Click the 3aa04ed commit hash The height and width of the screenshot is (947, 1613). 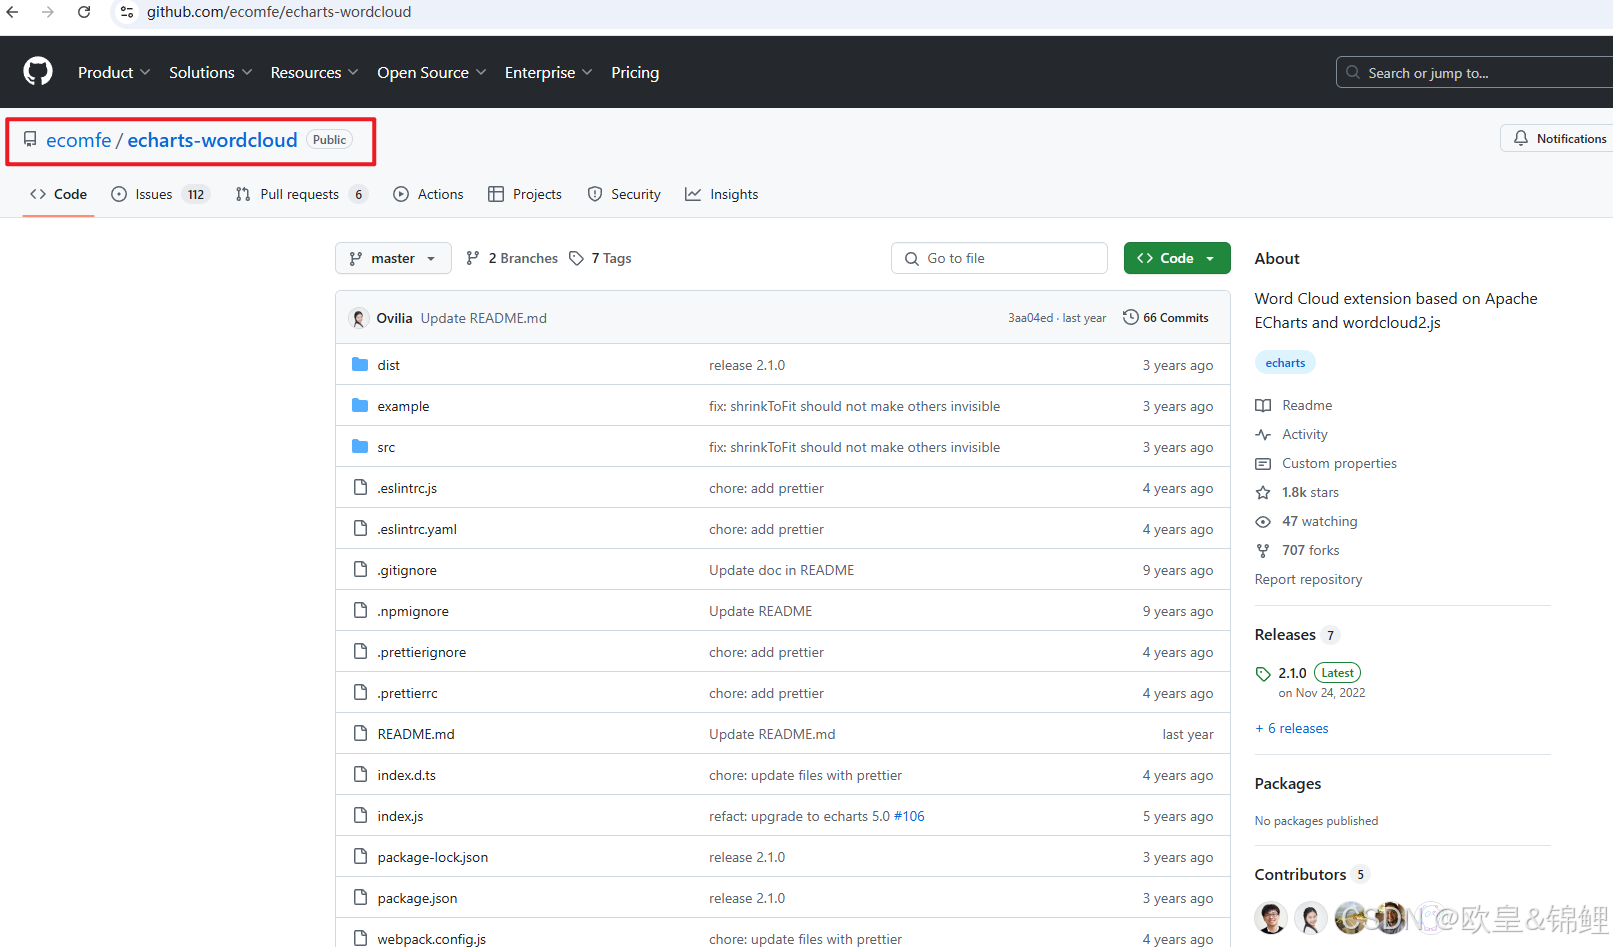[1030, 318]
